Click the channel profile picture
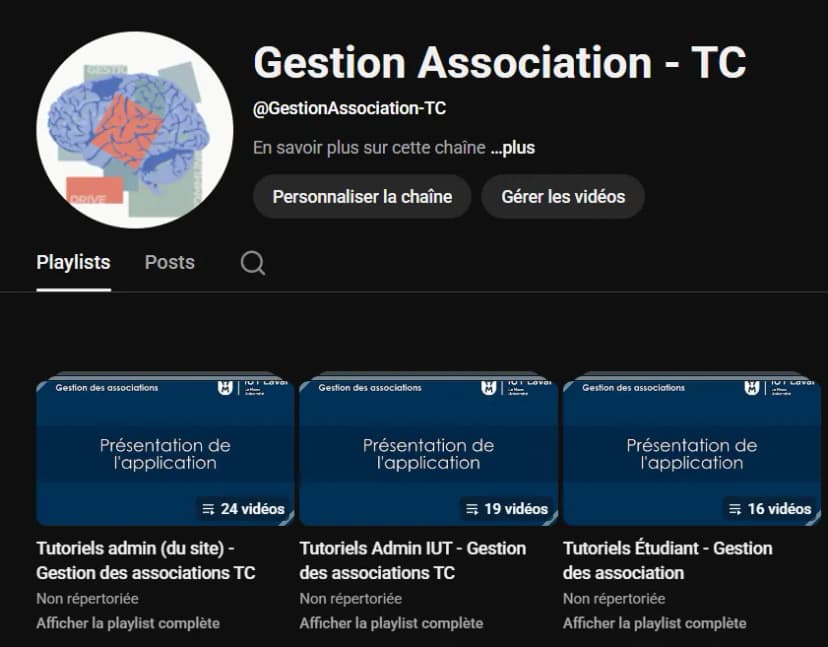This screenshot has width=828, height=647. [134, 126]
